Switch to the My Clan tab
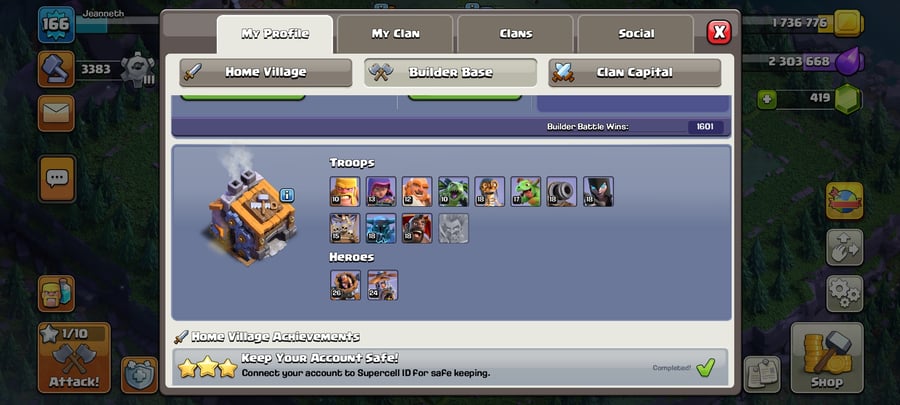Viewport: 900px width, 405px height. (395, 34)
